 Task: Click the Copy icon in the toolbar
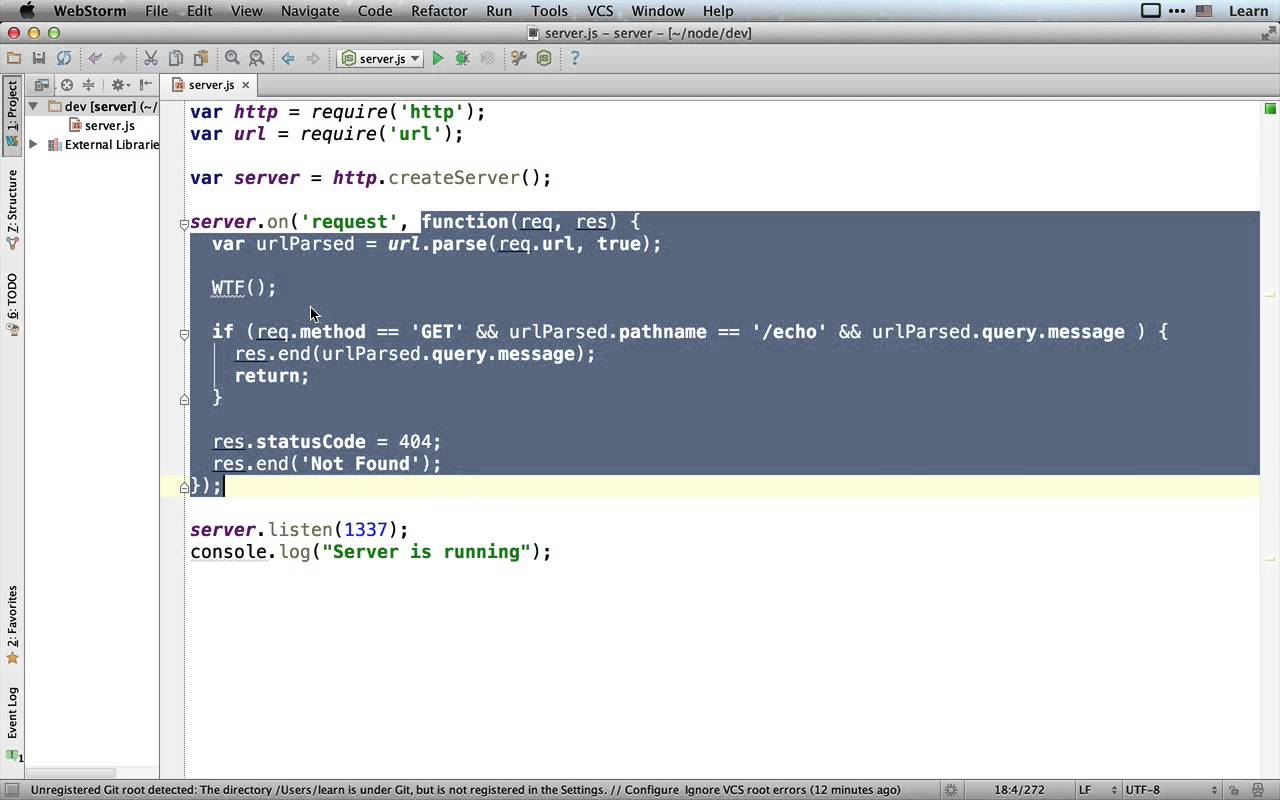(x=175, y=59)
